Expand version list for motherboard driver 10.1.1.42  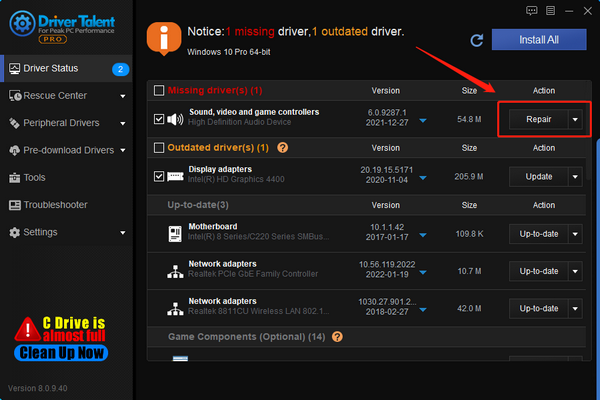(423, 235)
